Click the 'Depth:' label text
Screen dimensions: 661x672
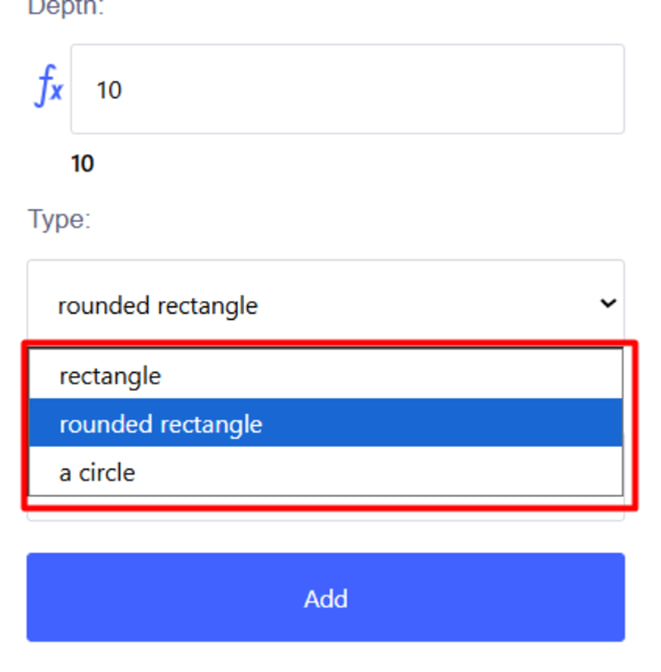point(66,8)
